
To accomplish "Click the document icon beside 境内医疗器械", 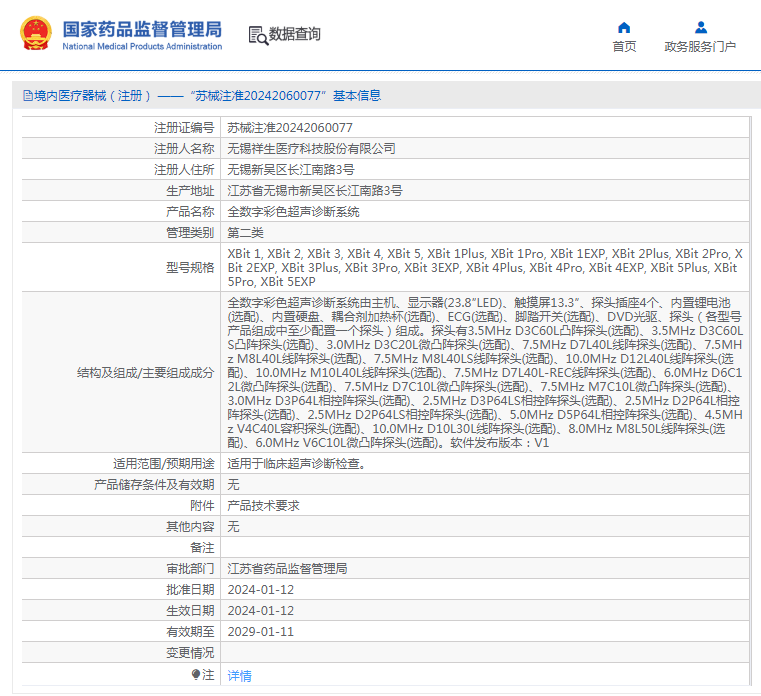I will [28, 96].
